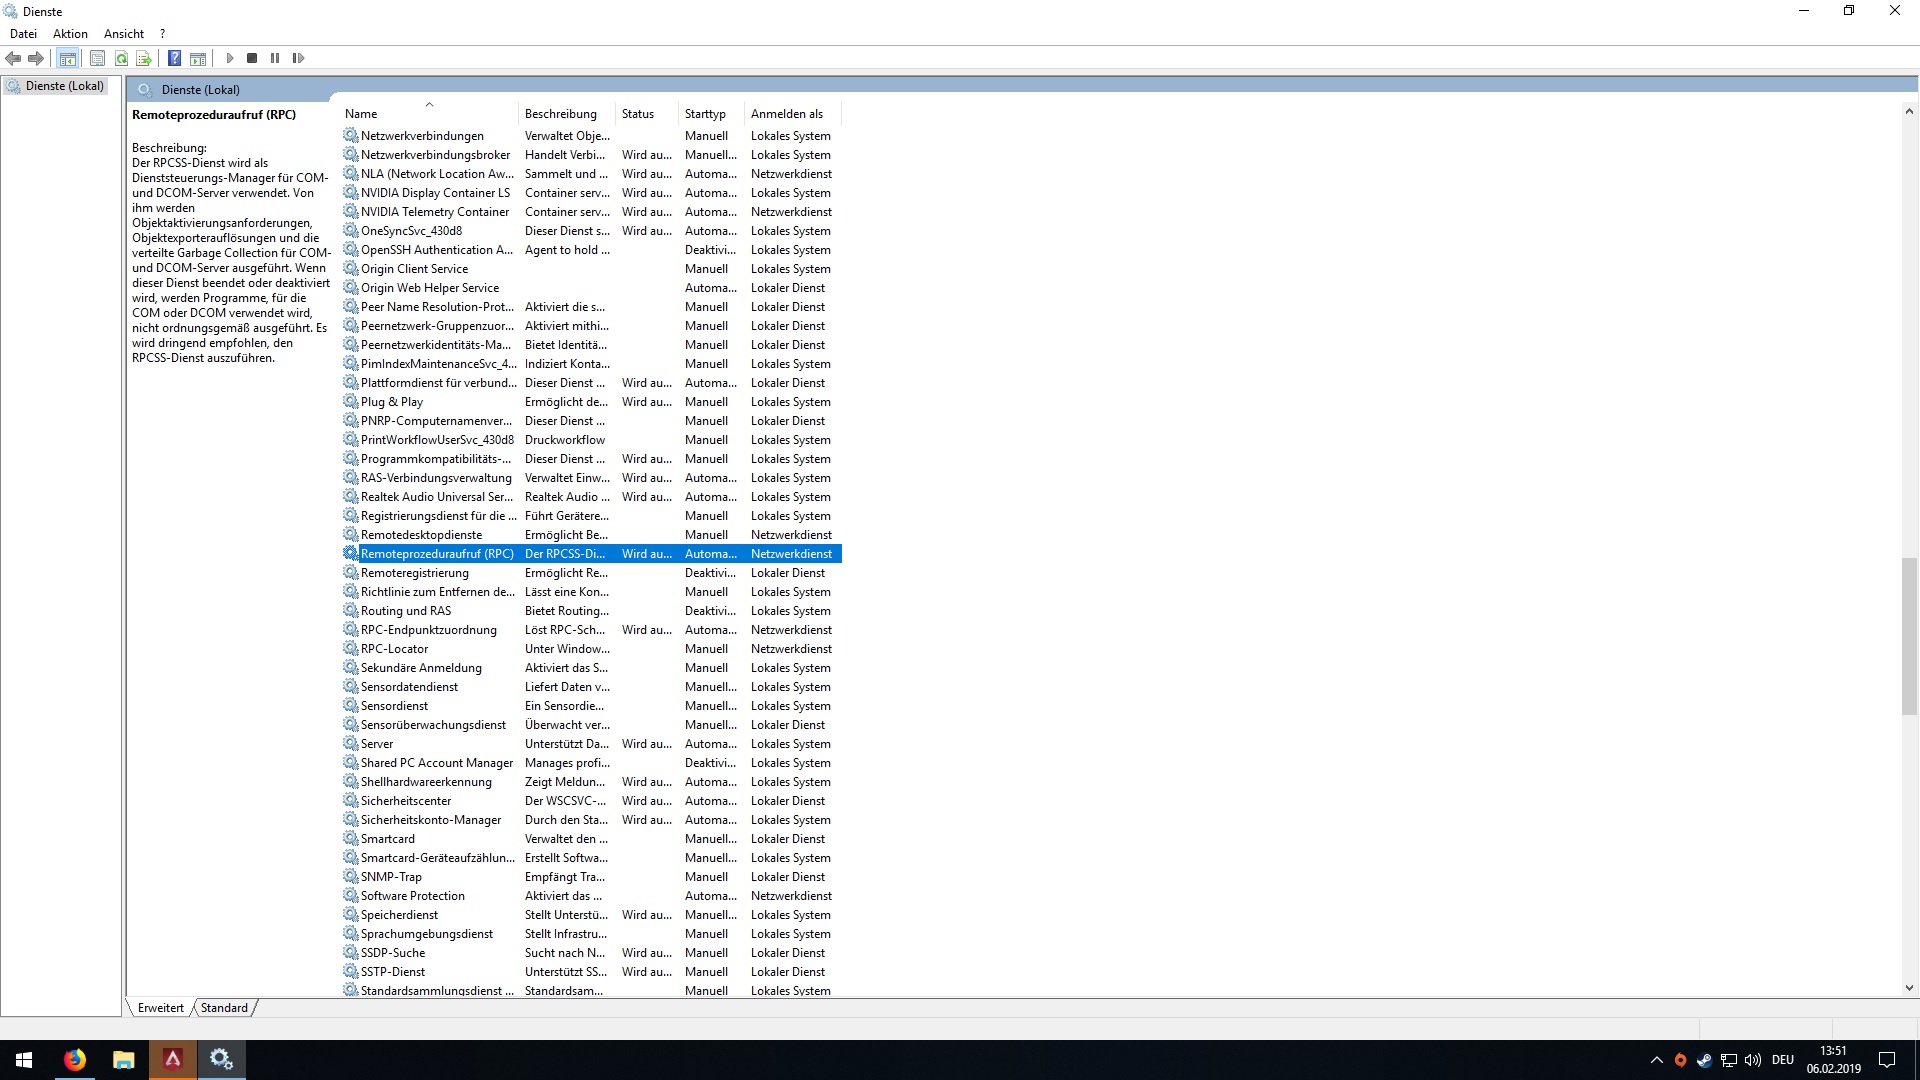Toggle the action pane show/hide icon
Image resolution: width=1920 pixels, height=1080 pixels.
coord(198,58)
